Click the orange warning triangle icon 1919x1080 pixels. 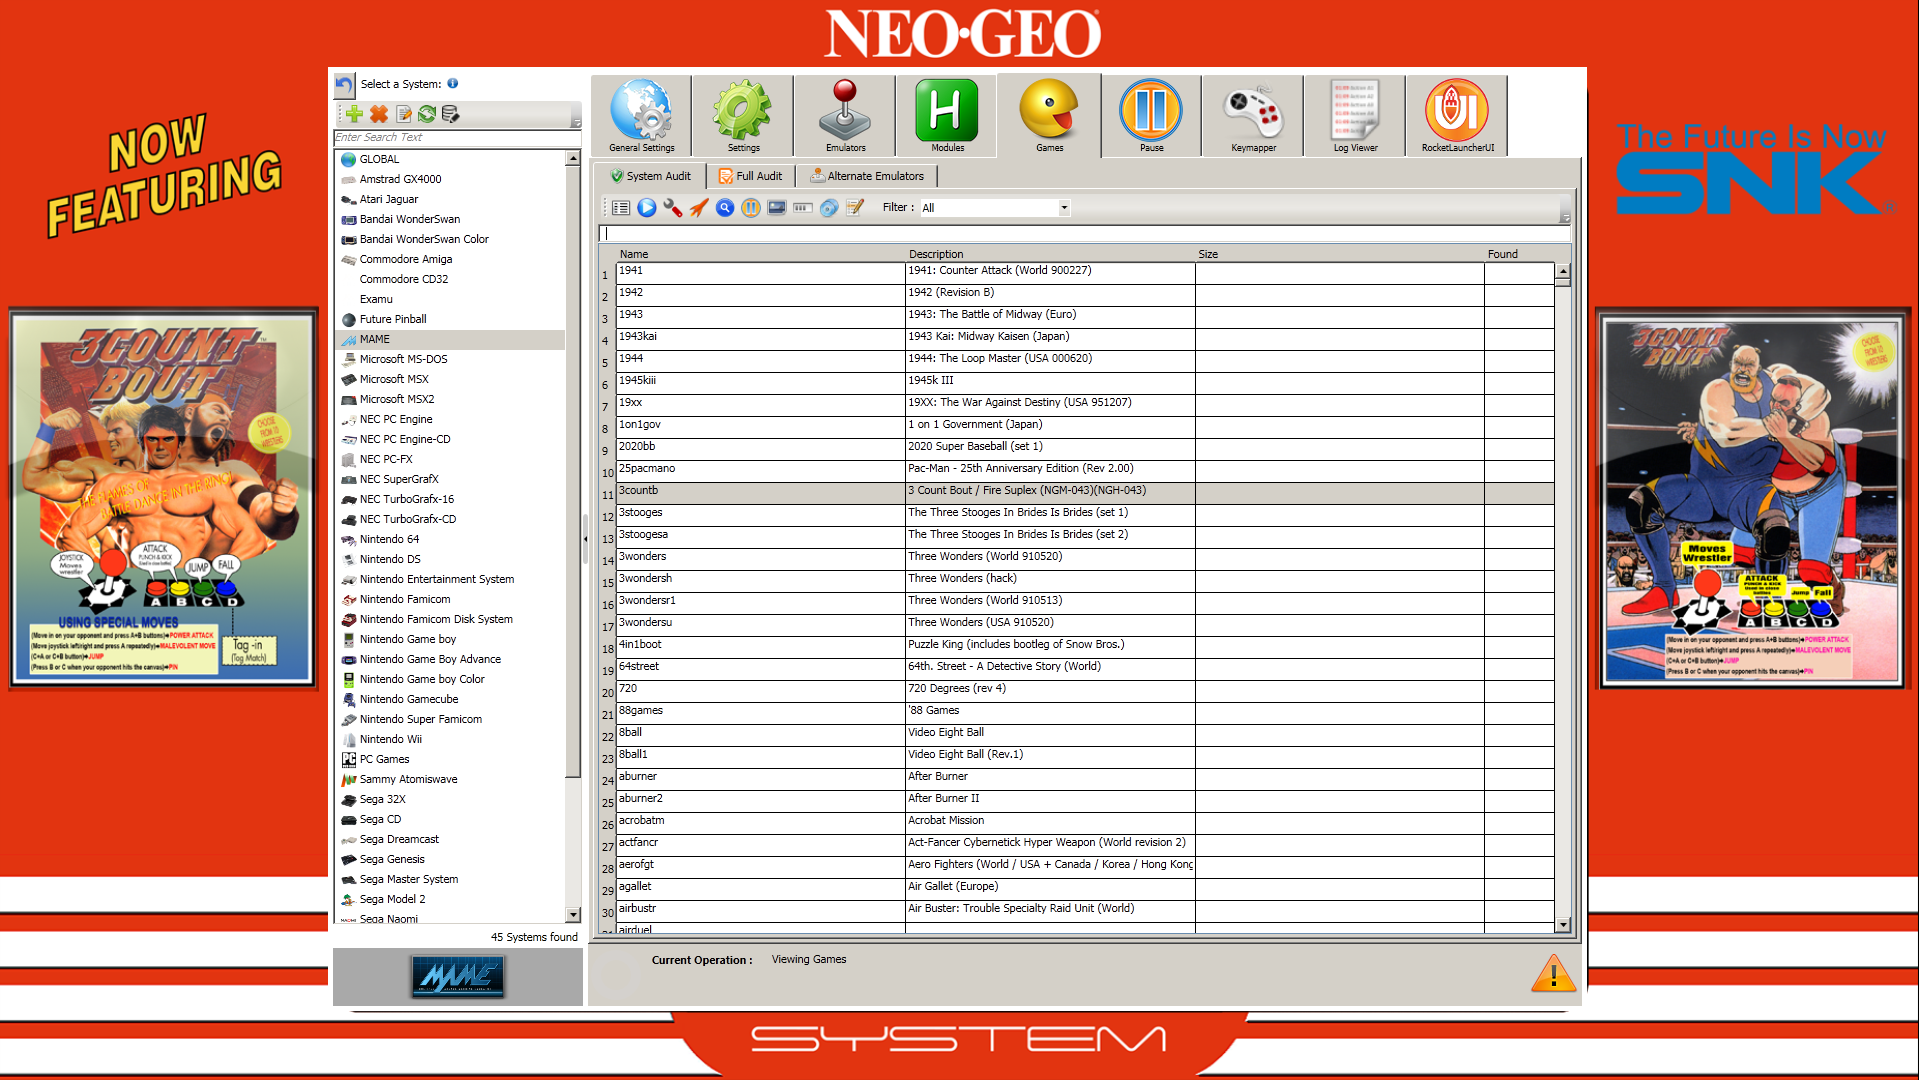[x=1553, y=973]
